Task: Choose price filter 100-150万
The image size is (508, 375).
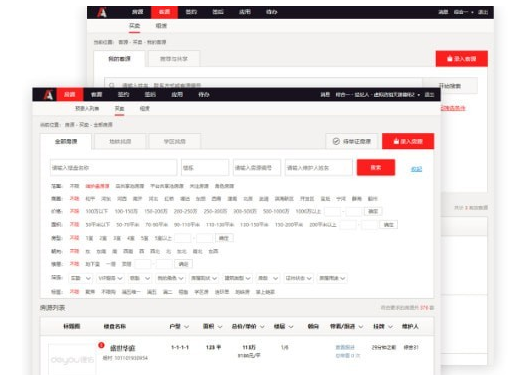Action: point(126,211)
